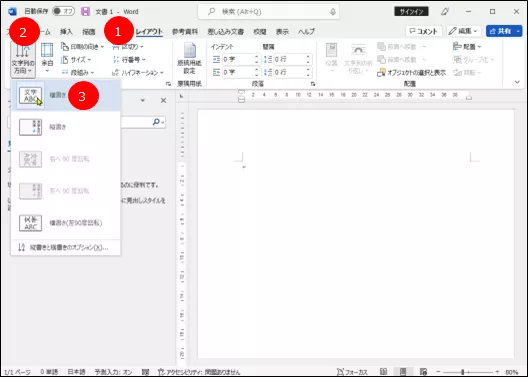Switch to the 表示 tab

tap(282, 32)
